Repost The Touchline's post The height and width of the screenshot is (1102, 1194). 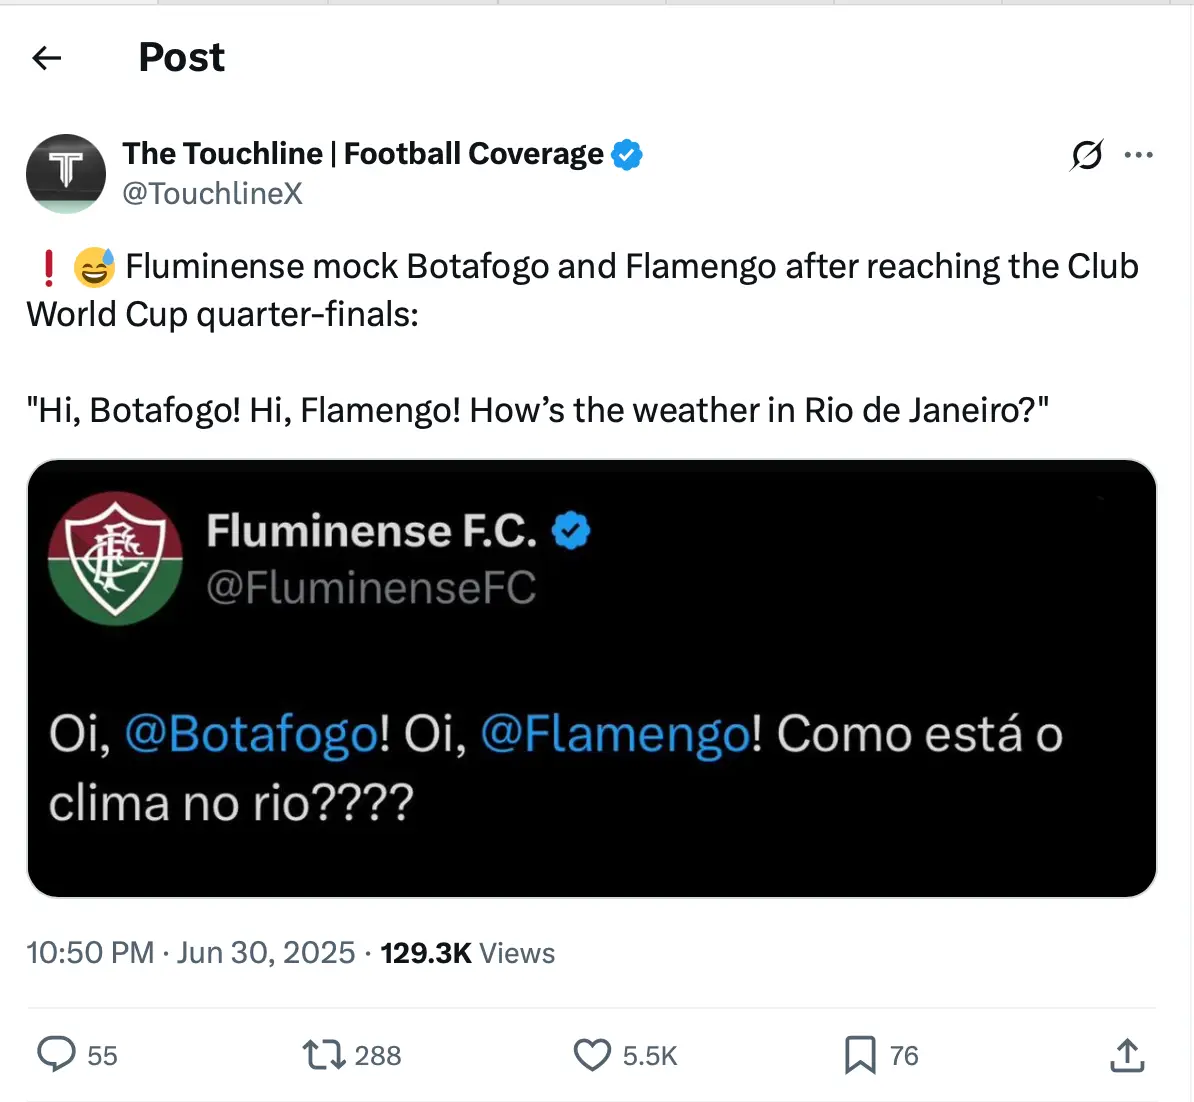(323, 1054)
